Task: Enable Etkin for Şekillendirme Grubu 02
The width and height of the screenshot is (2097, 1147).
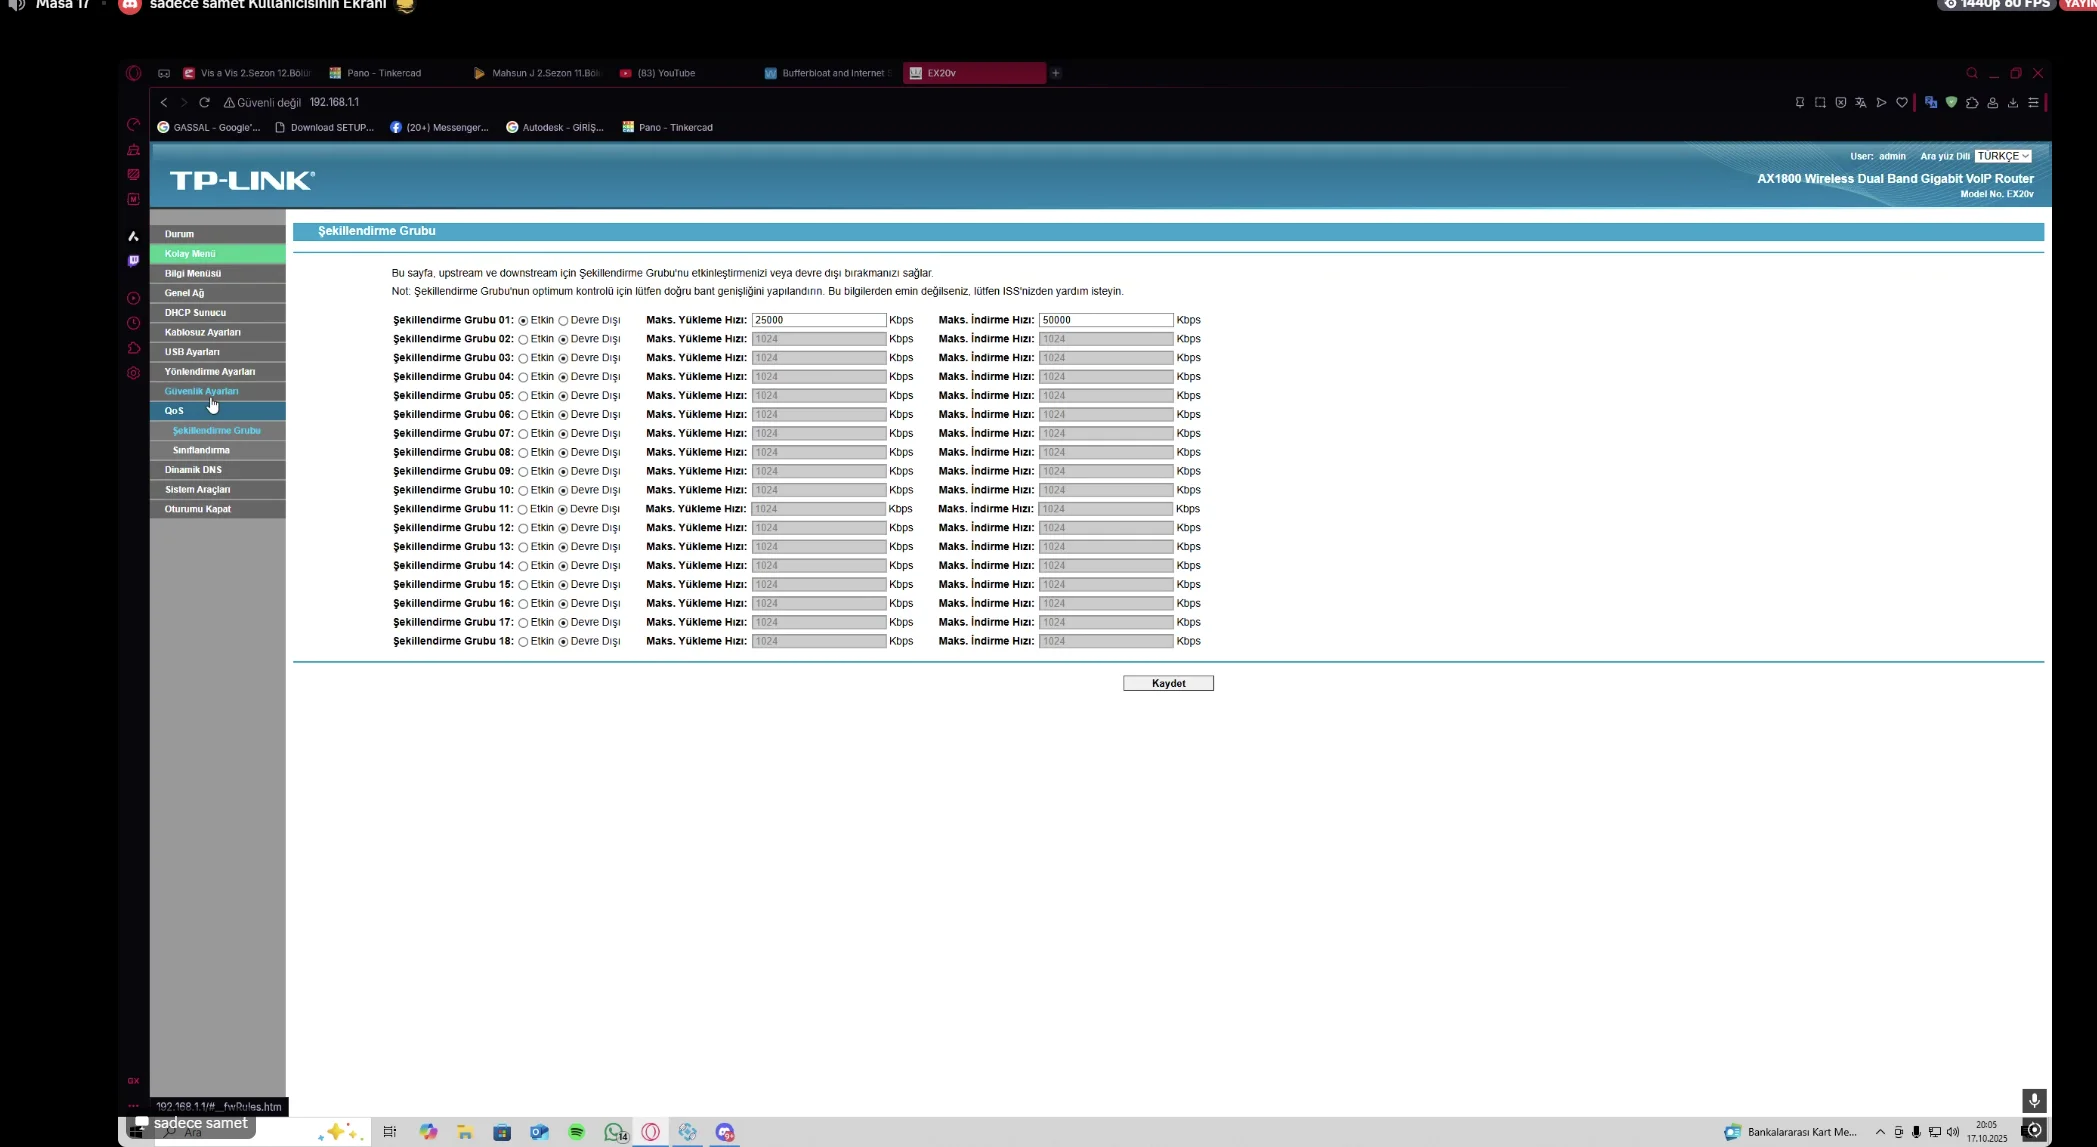Action: click(523, 340)
